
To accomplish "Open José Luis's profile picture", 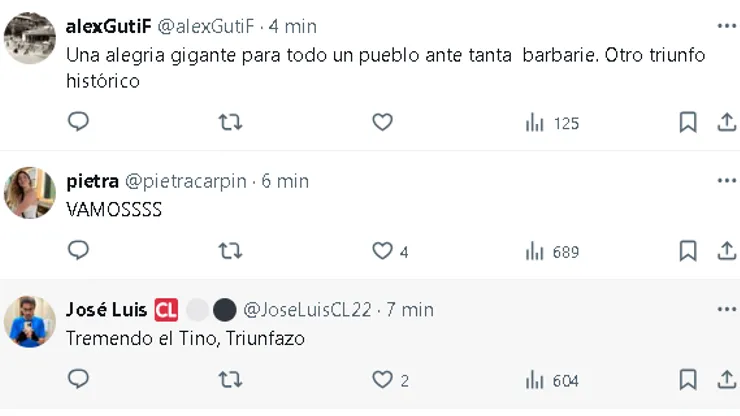I will pyautogui.click(x=30, y=322).
